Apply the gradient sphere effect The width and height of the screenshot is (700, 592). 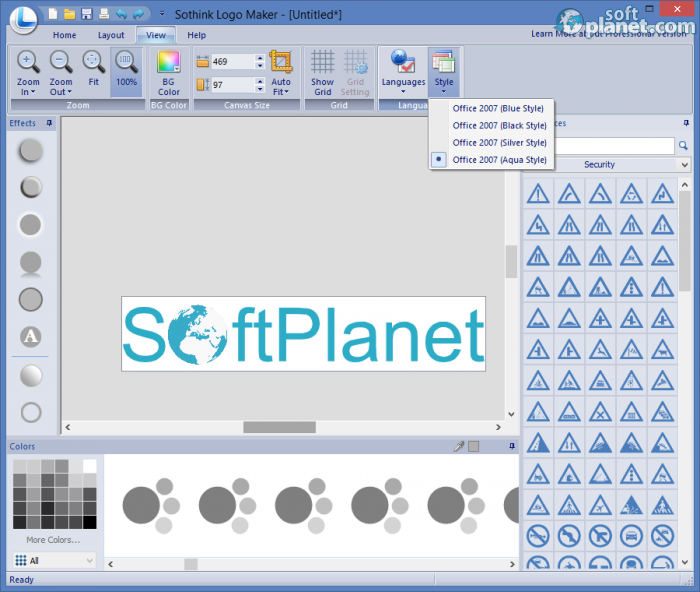(x=31, y=375)
